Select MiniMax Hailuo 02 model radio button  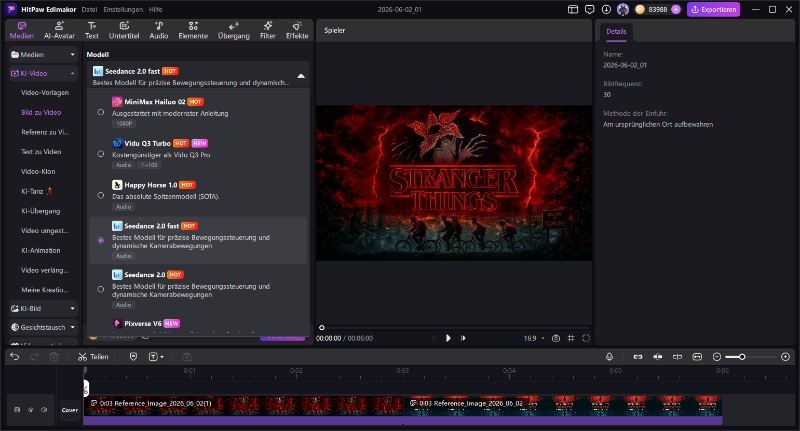(x=101, y=112)
